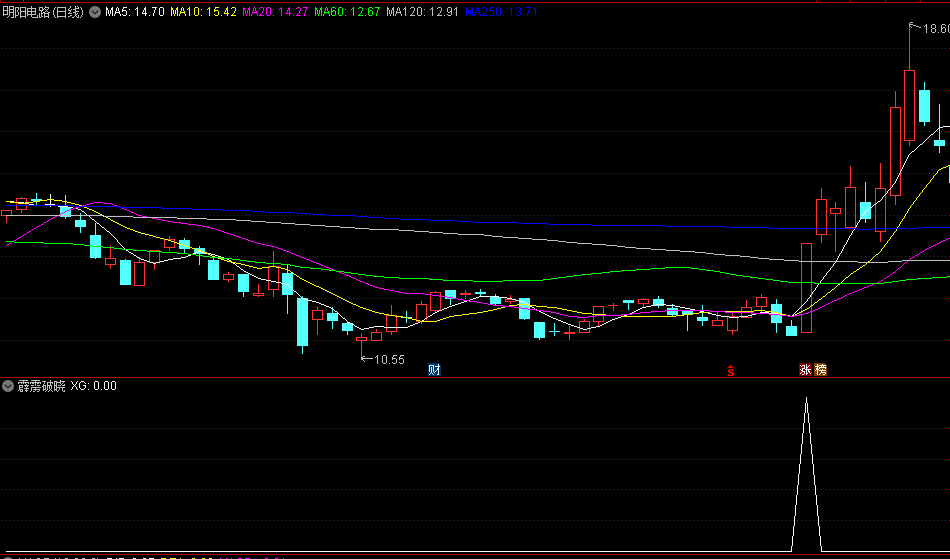Select the tall red candle above 涨 marker

click(806, 288)
